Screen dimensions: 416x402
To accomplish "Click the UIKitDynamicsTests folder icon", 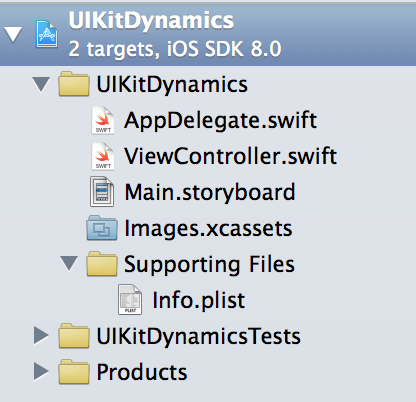I will 74,336.
